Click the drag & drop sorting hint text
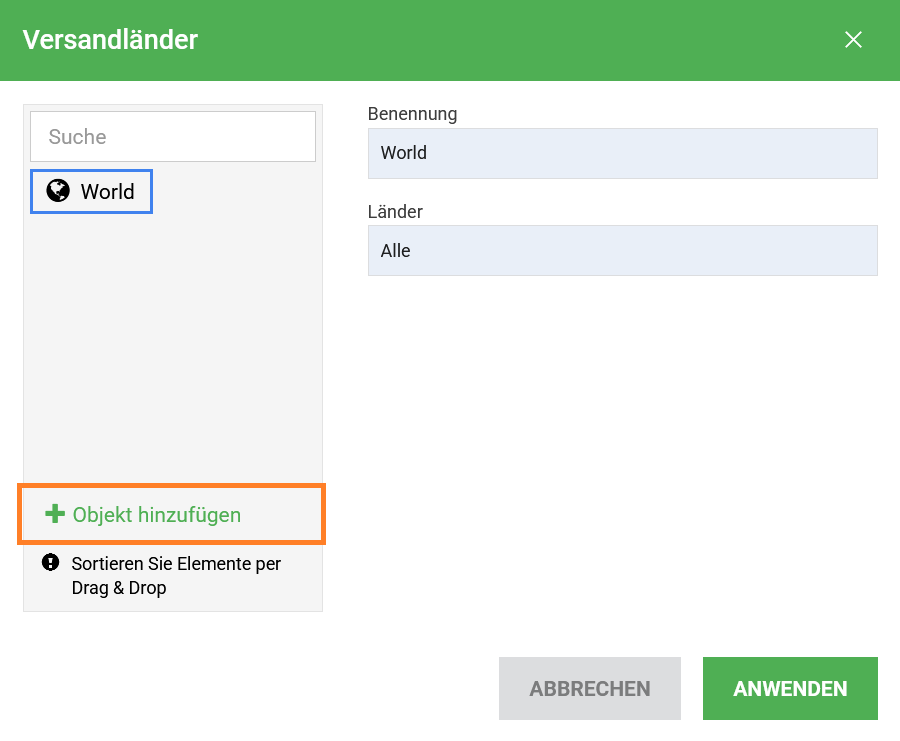 click(x=176, y=576)
